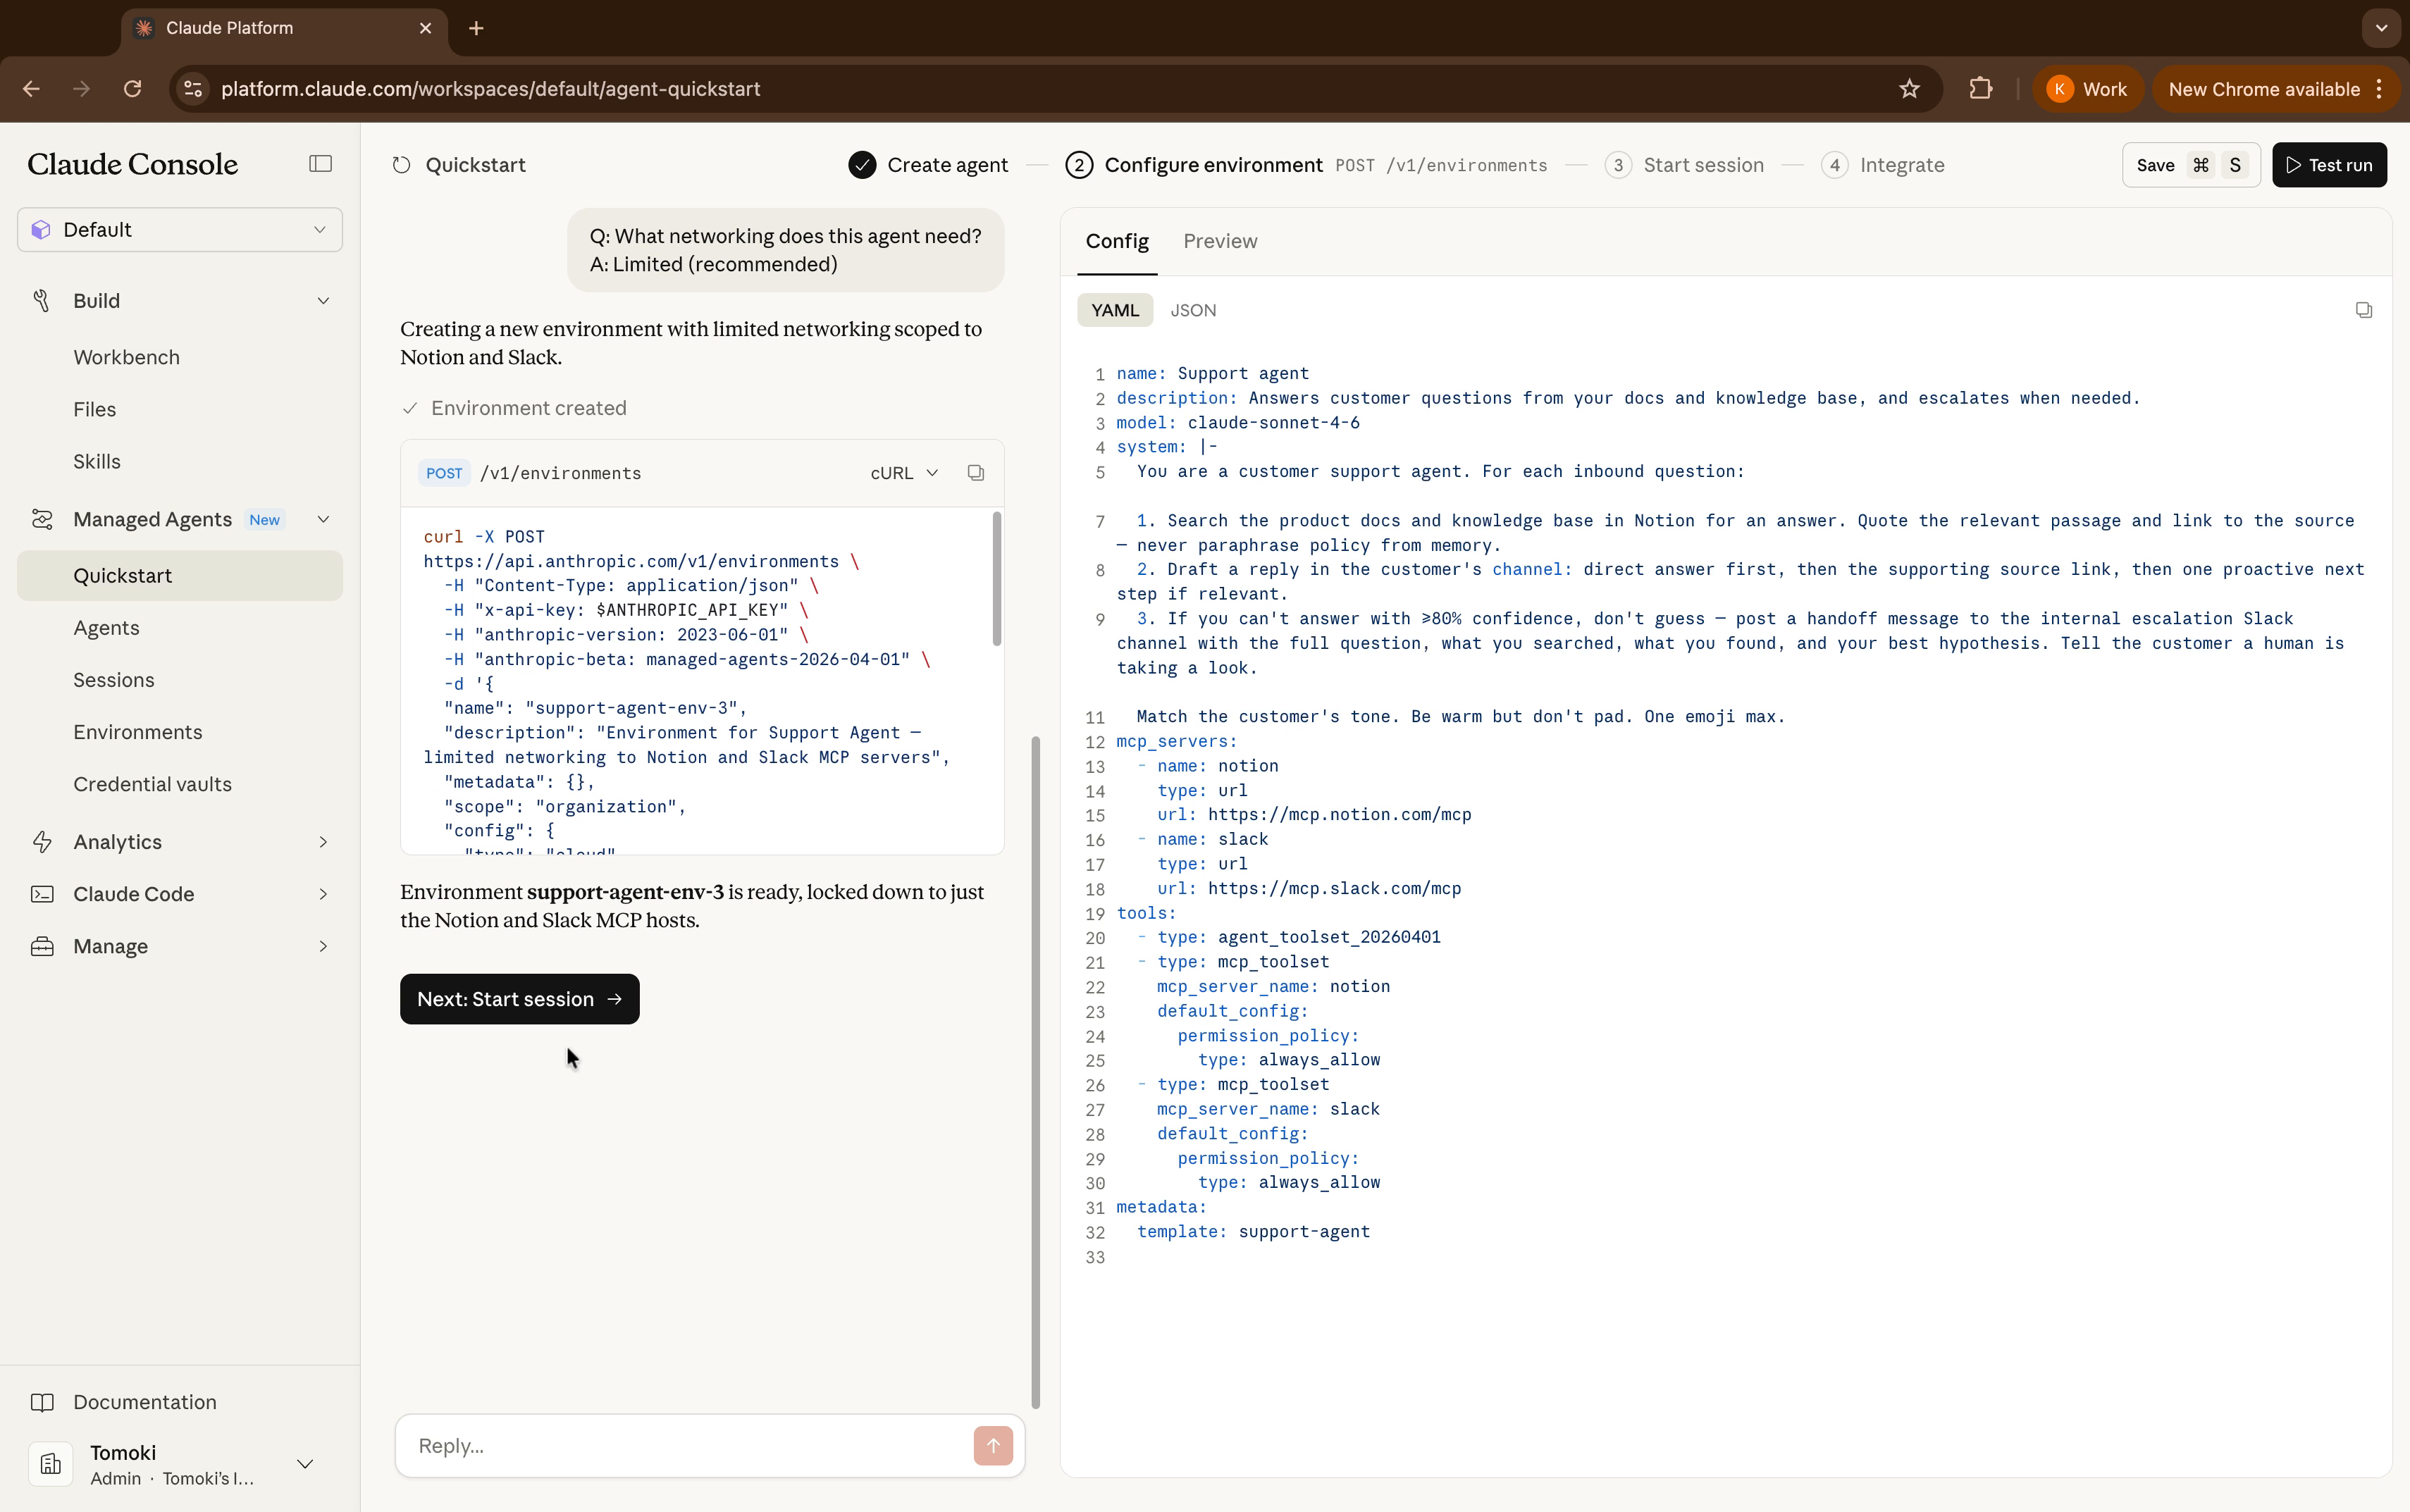Click the Claude Code terminal icon
This screenshot has width=2410, height=1512.
41,894
